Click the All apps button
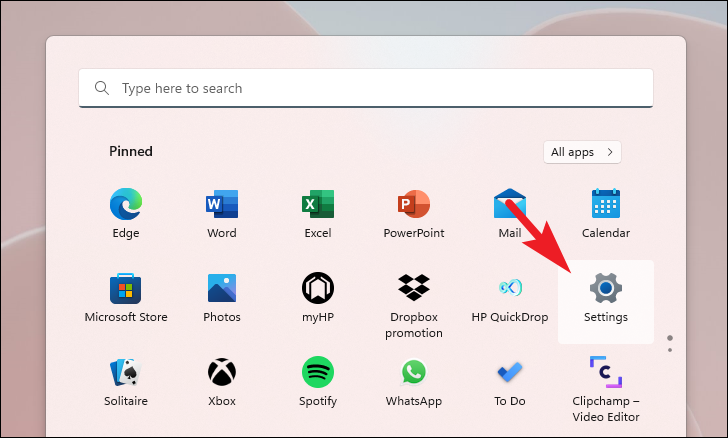 click(x=582, y=152)
